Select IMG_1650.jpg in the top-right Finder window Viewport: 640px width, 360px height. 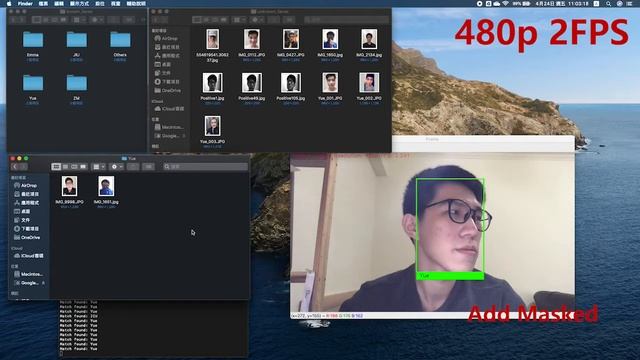coord(330,39)
